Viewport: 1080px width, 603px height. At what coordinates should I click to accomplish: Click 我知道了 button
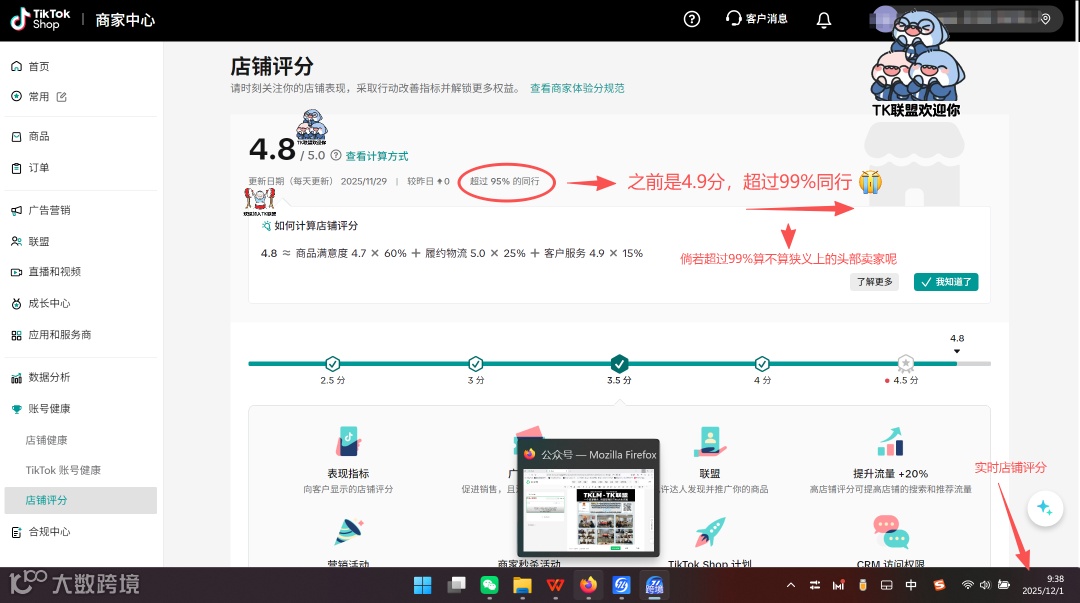(x=946, y=282)
